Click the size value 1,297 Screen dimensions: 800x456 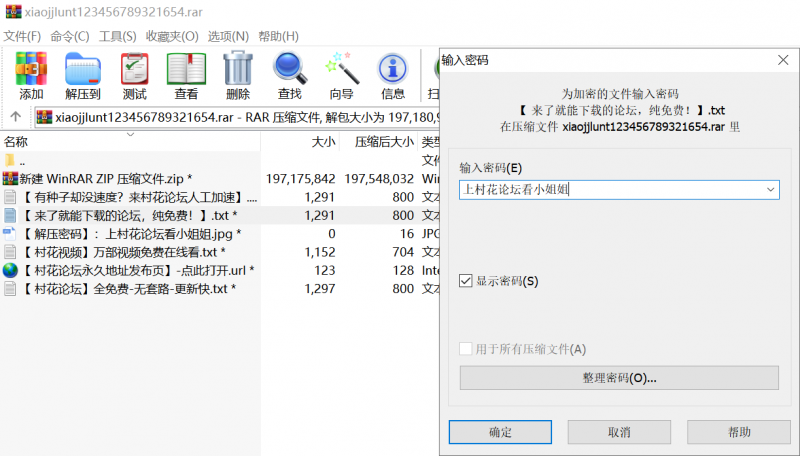click(320, 289)
